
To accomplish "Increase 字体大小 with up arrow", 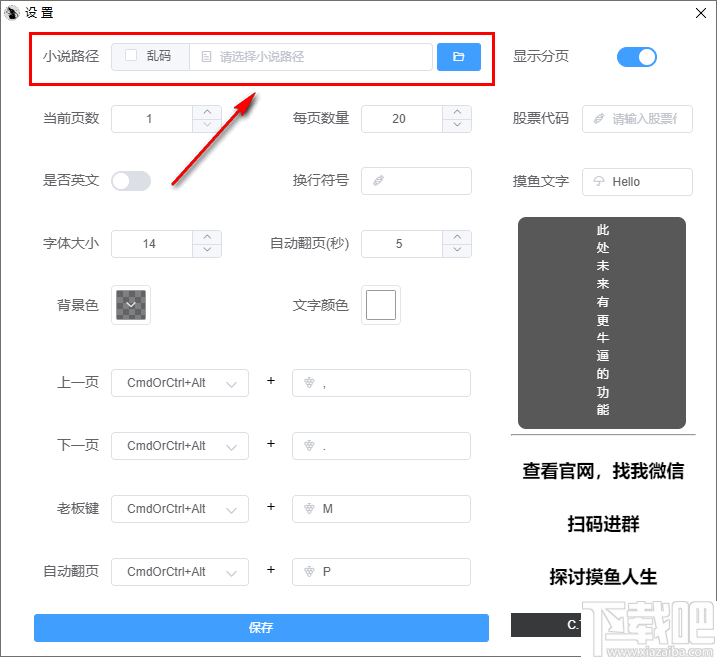I will click(207, 237).
